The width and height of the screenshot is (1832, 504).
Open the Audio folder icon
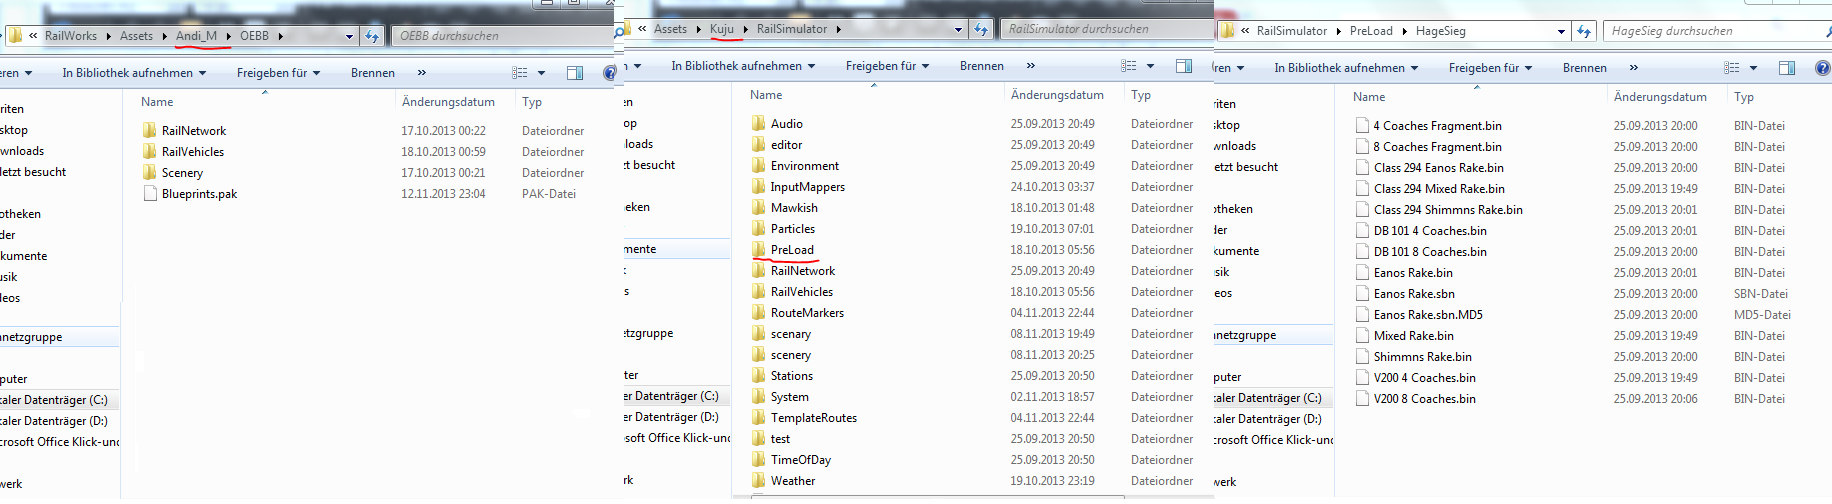(x=759, y=124)
